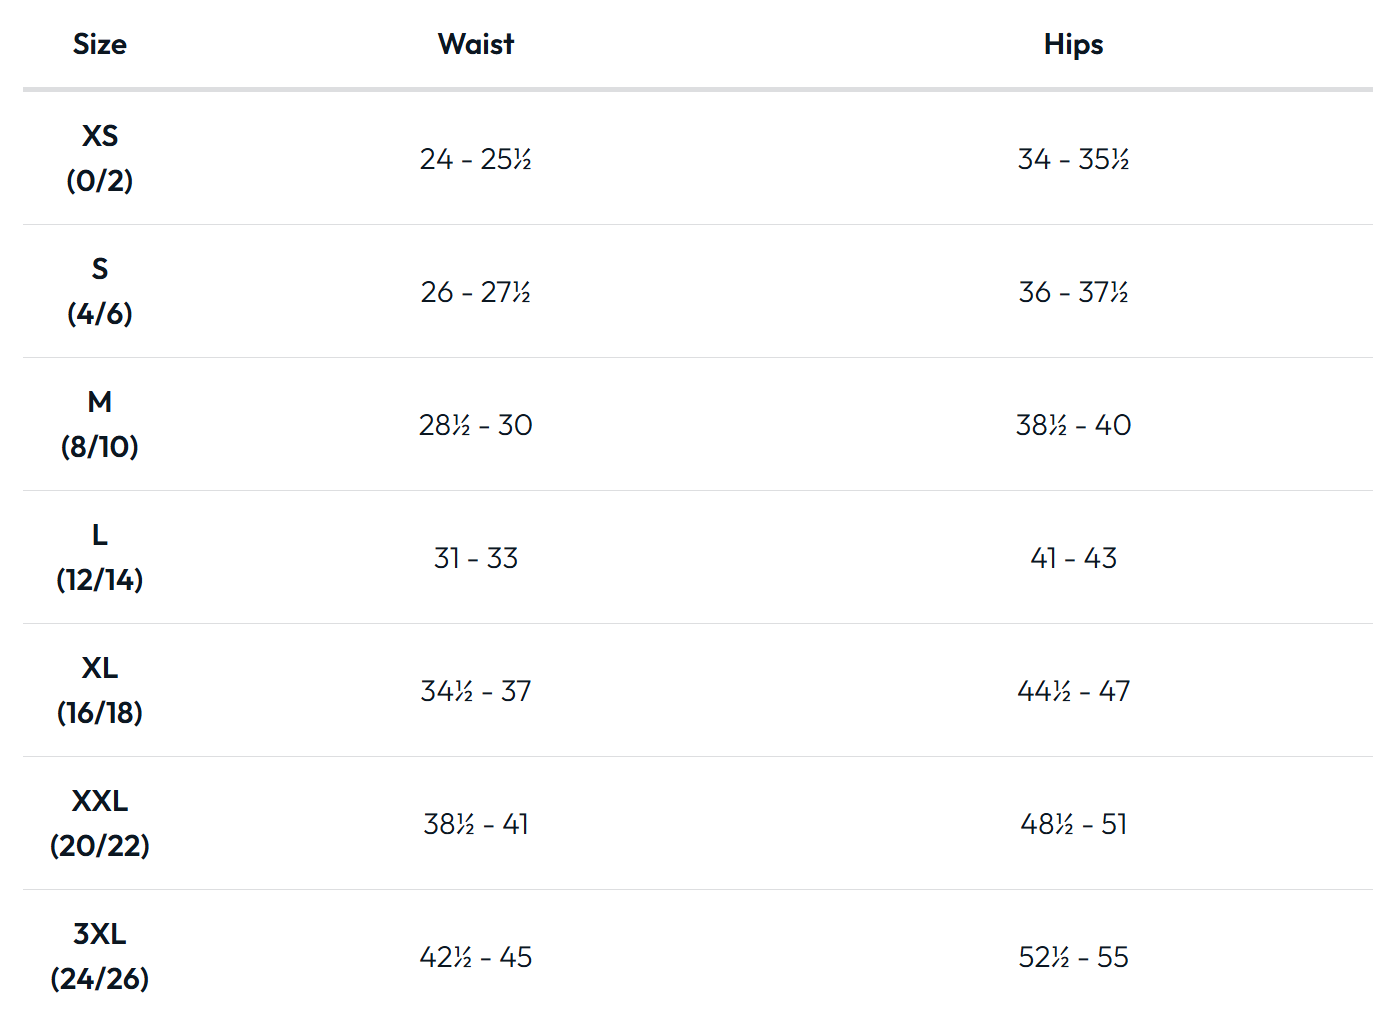Select waist value 24 - 25½

[x=476, y=159]
